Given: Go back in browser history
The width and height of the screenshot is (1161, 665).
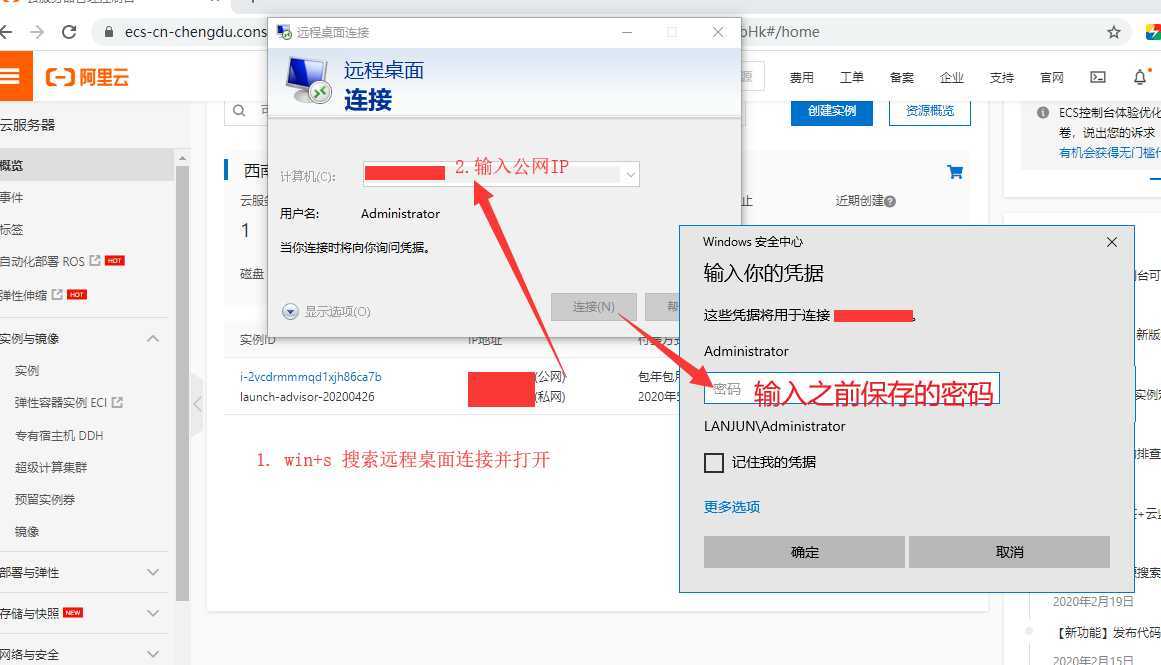Looking at the screenshot, I should click(x=6, y=32).
